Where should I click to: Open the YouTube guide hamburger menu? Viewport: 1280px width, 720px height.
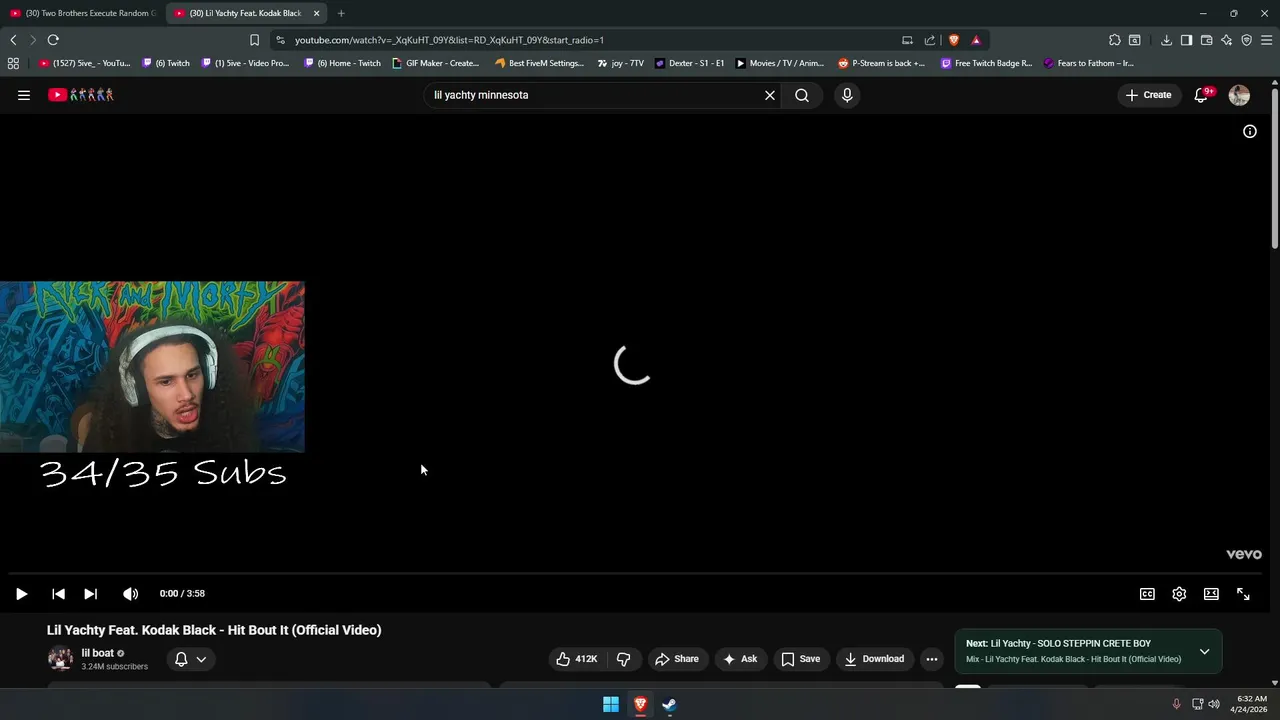pos(24,95)
